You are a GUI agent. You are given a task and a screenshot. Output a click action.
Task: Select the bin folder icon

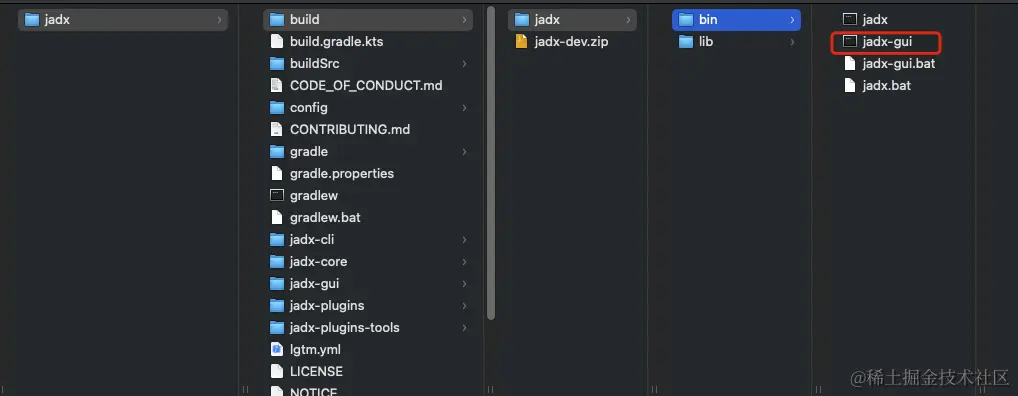(686, 19)
